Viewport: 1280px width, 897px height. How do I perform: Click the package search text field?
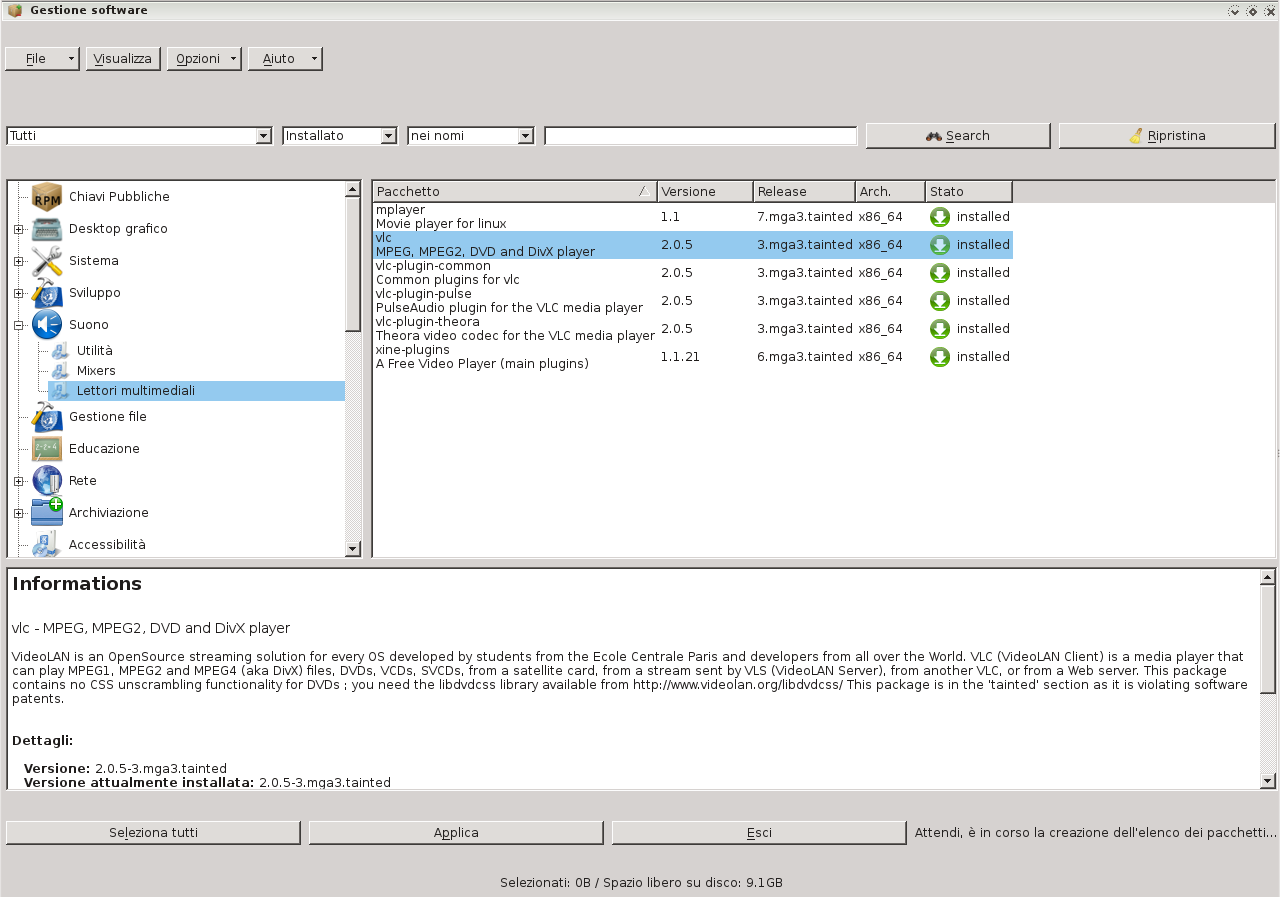click(x=700, y=136)
